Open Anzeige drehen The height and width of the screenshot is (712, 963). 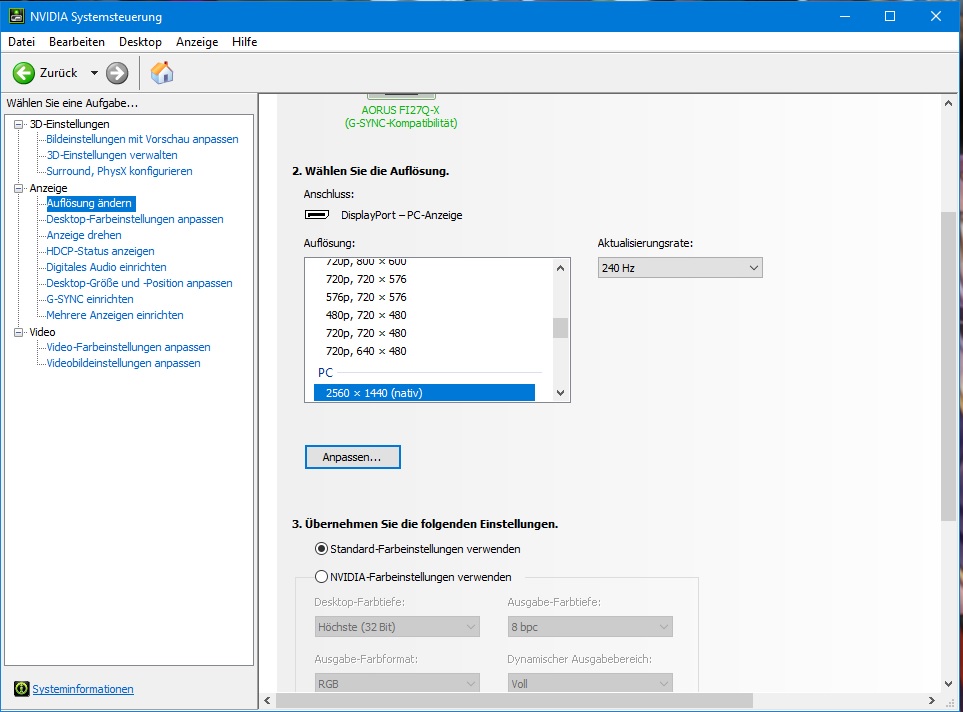click(84, 235)
